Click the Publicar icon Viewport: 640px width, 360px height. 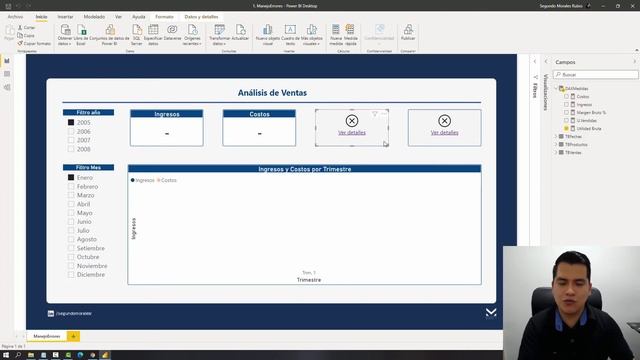(x=408, y=29)
